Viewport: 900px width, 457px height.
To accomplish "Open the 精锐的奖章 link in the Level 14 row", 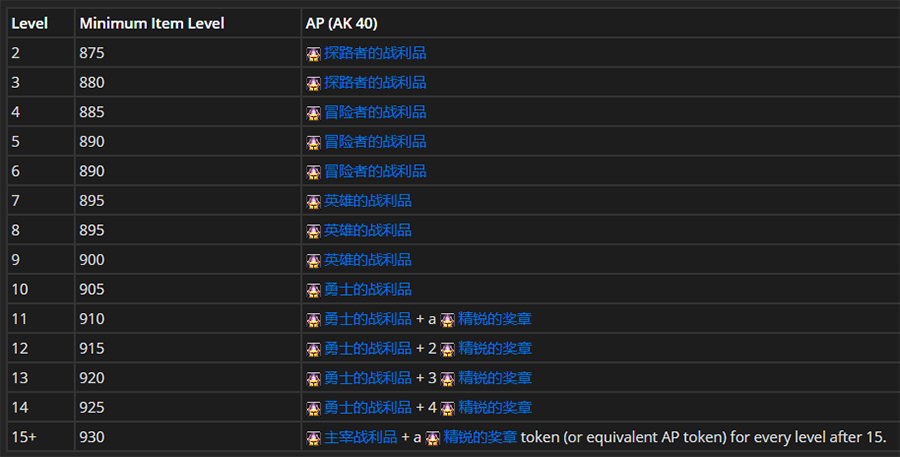I will pyautogui.click(x=495, y=408).
